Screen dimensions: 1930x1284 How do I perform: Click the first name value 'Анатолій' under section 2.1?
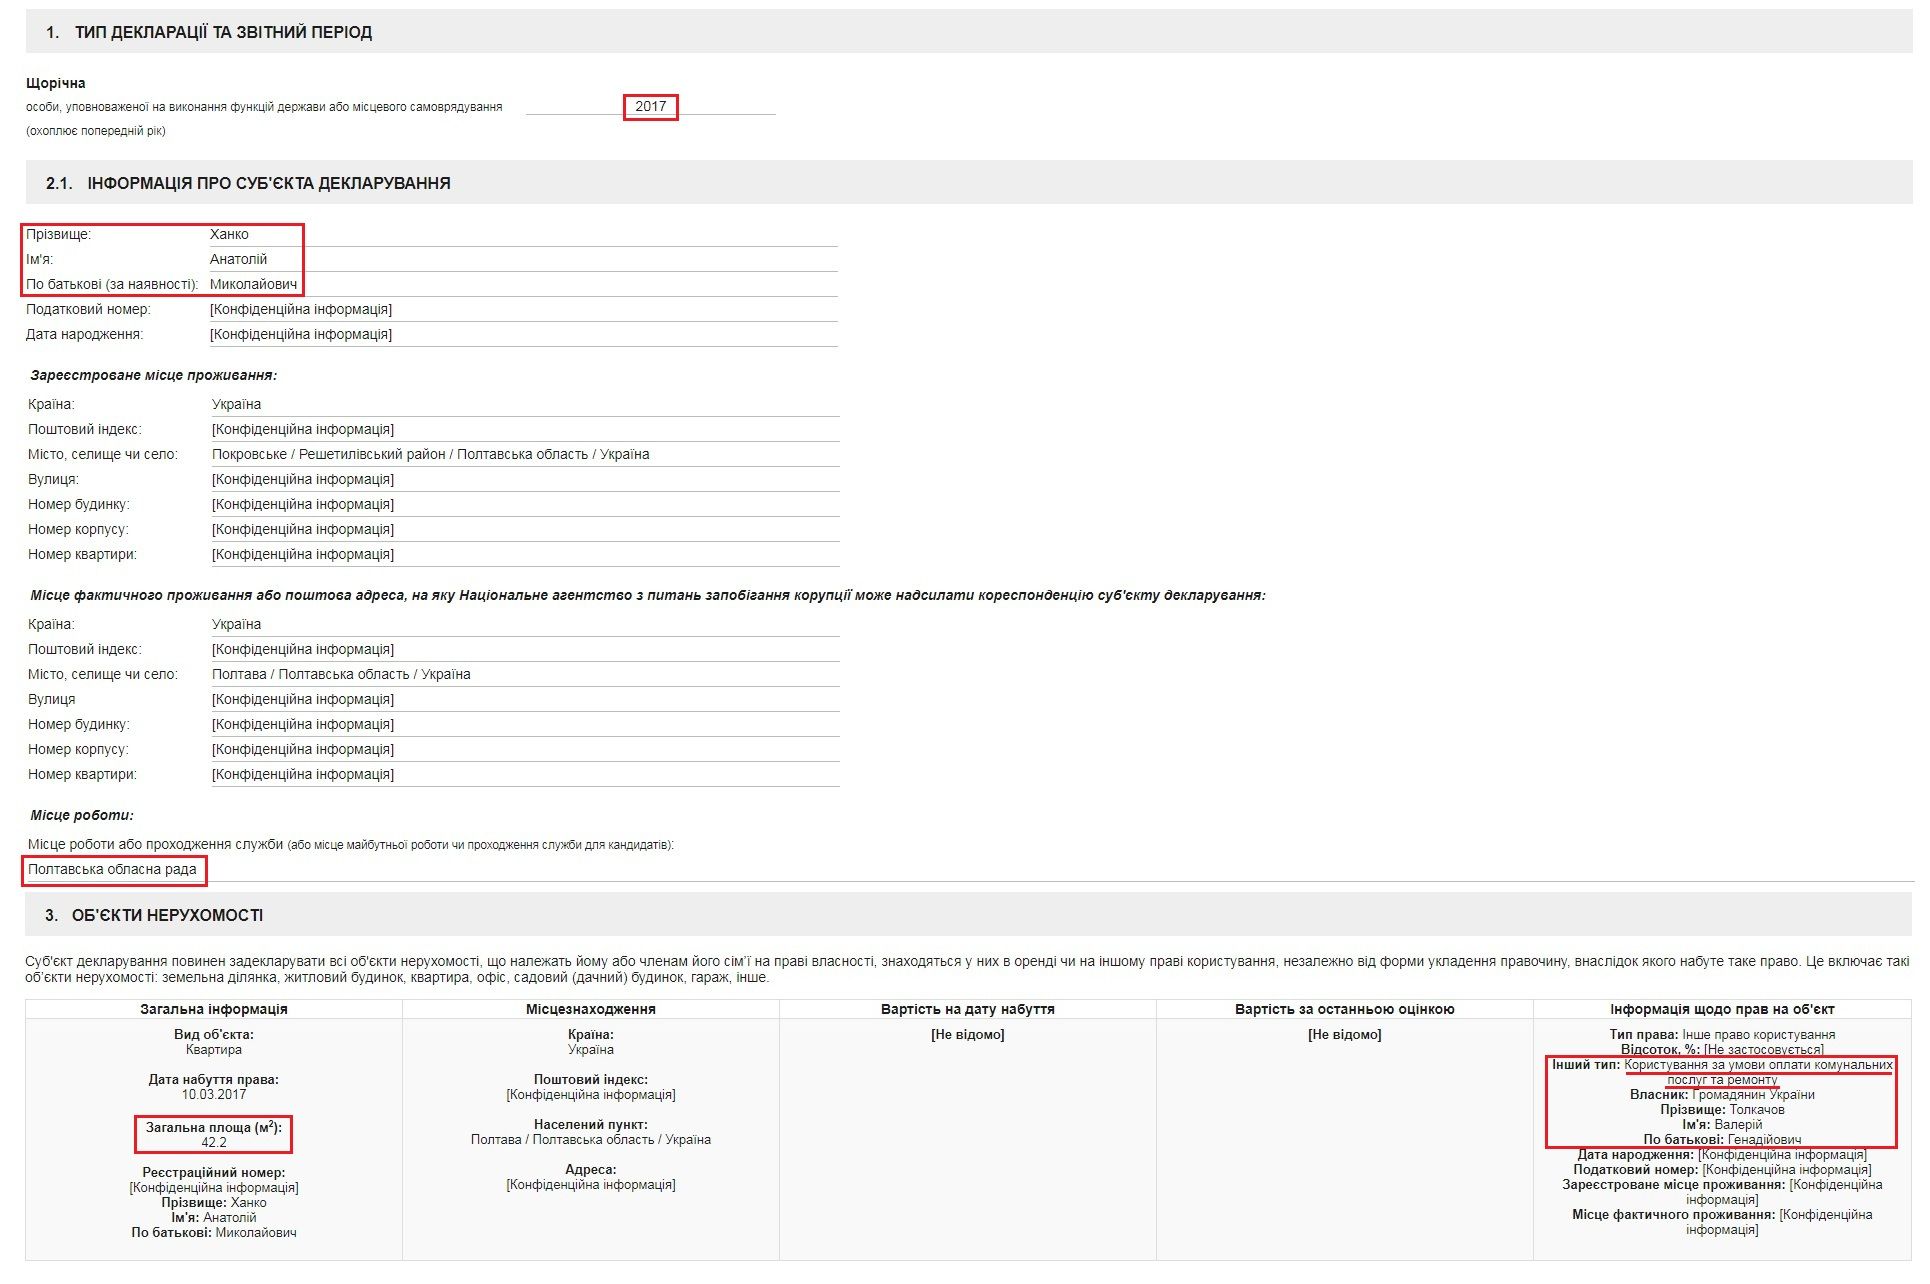pyautogui.click(x=238, y=259)
